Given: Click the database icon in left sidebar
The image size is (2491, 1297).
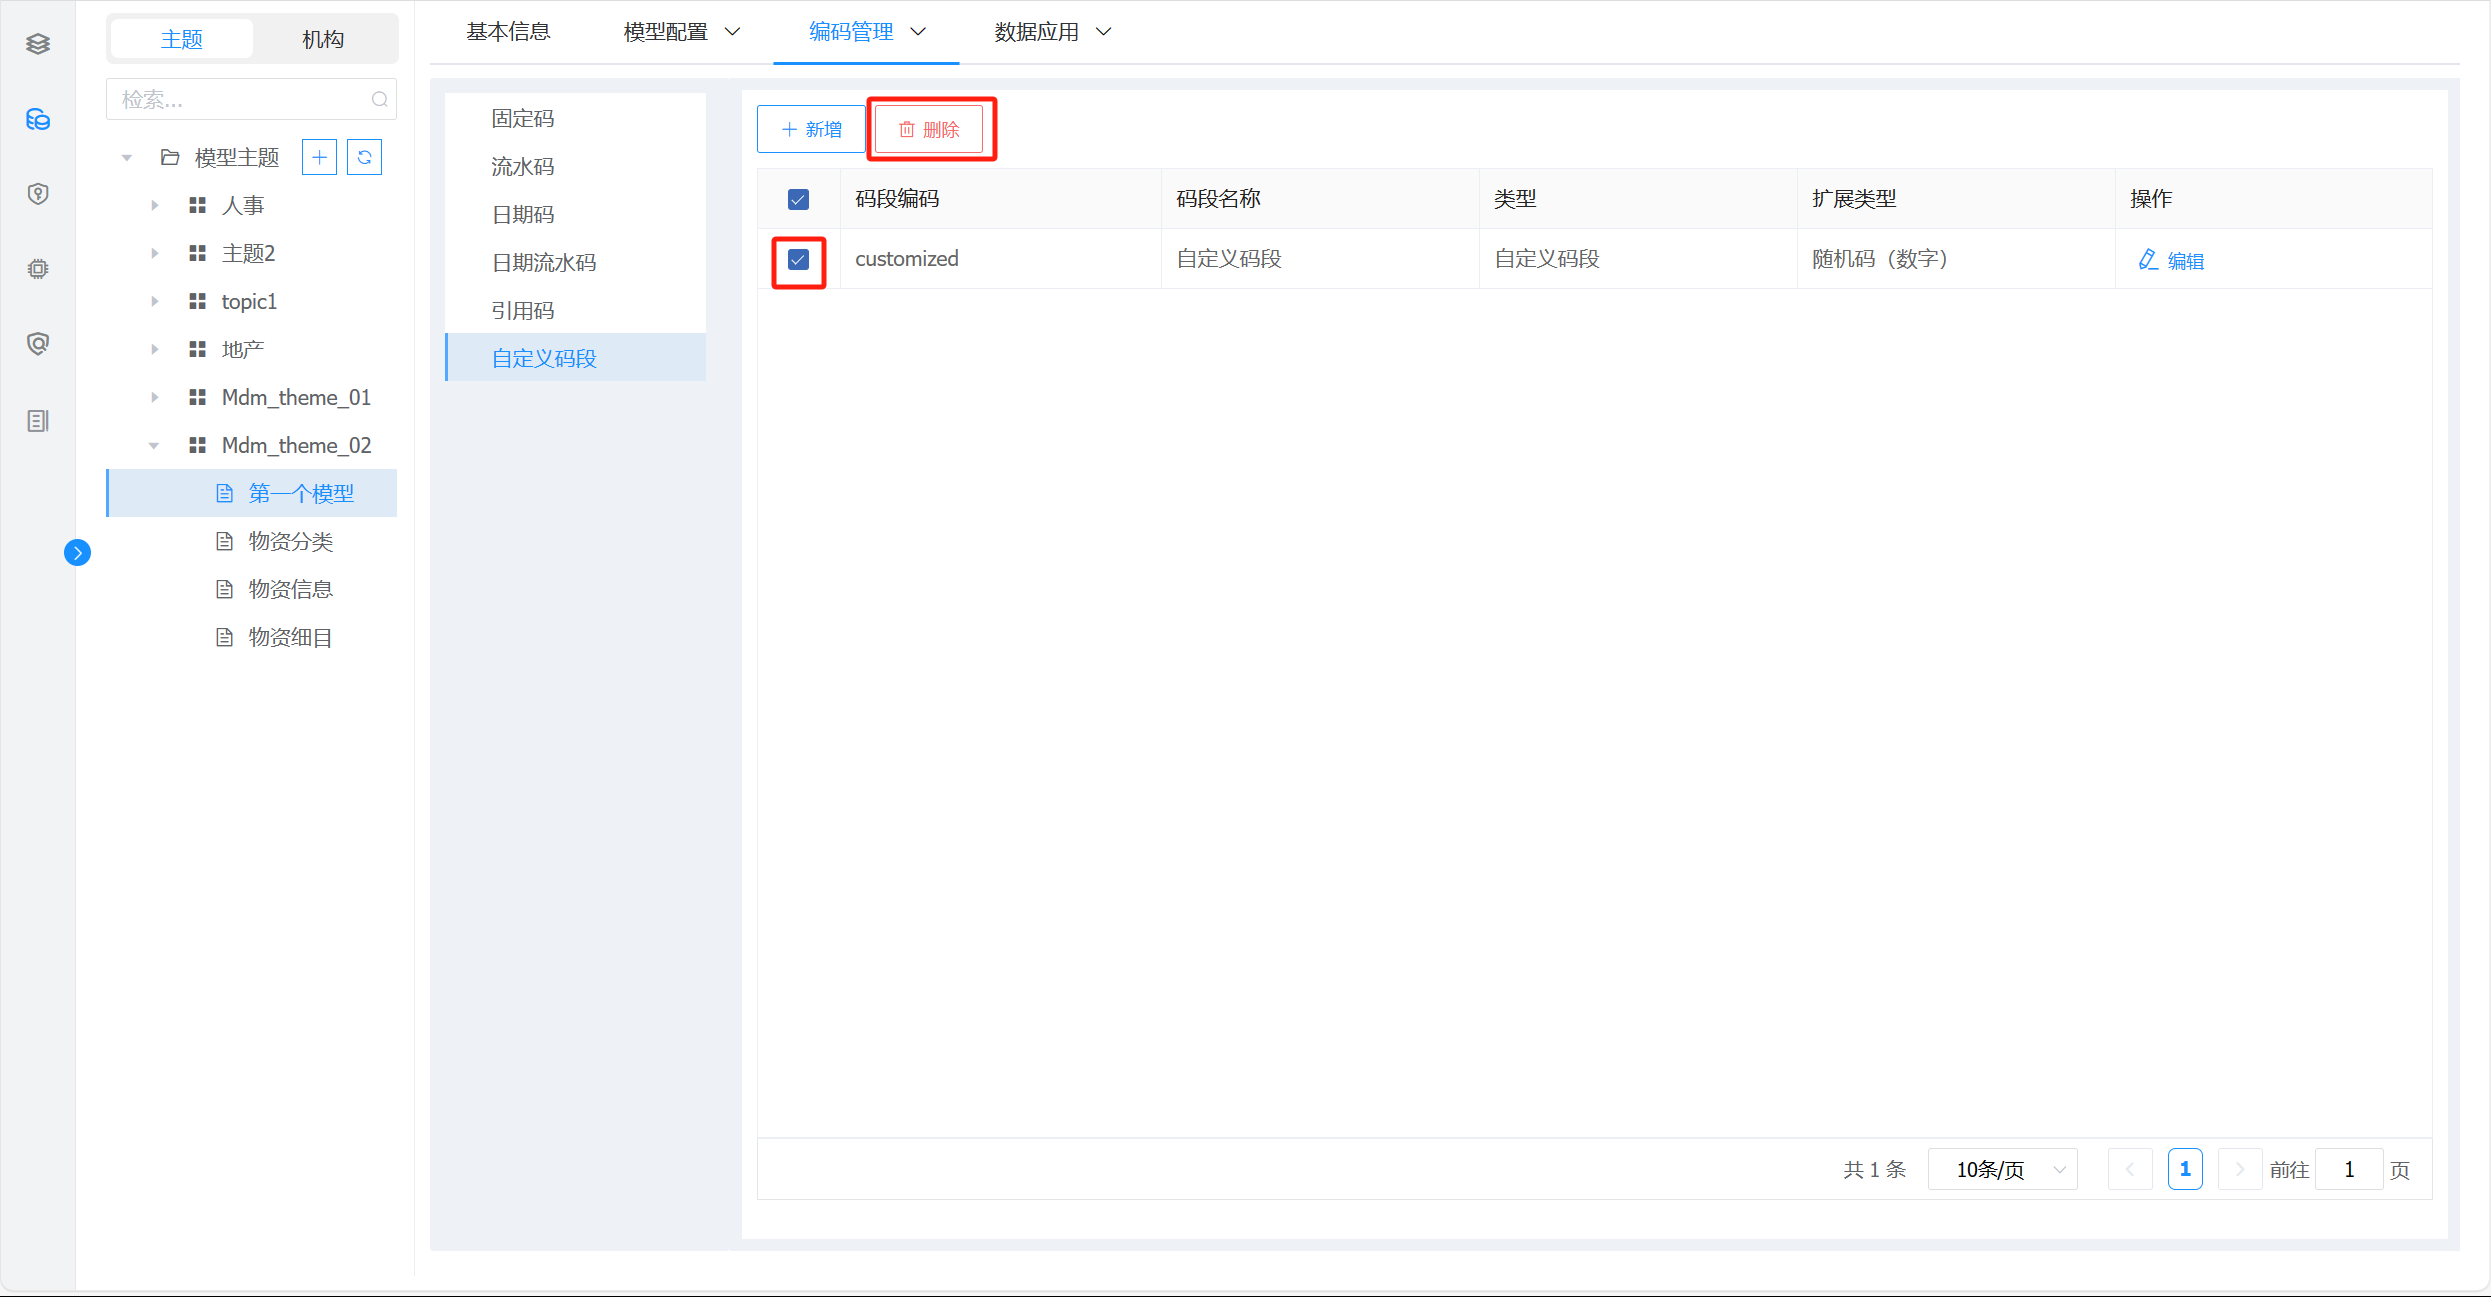Looking at the screenshot, I should click(38, 120).
